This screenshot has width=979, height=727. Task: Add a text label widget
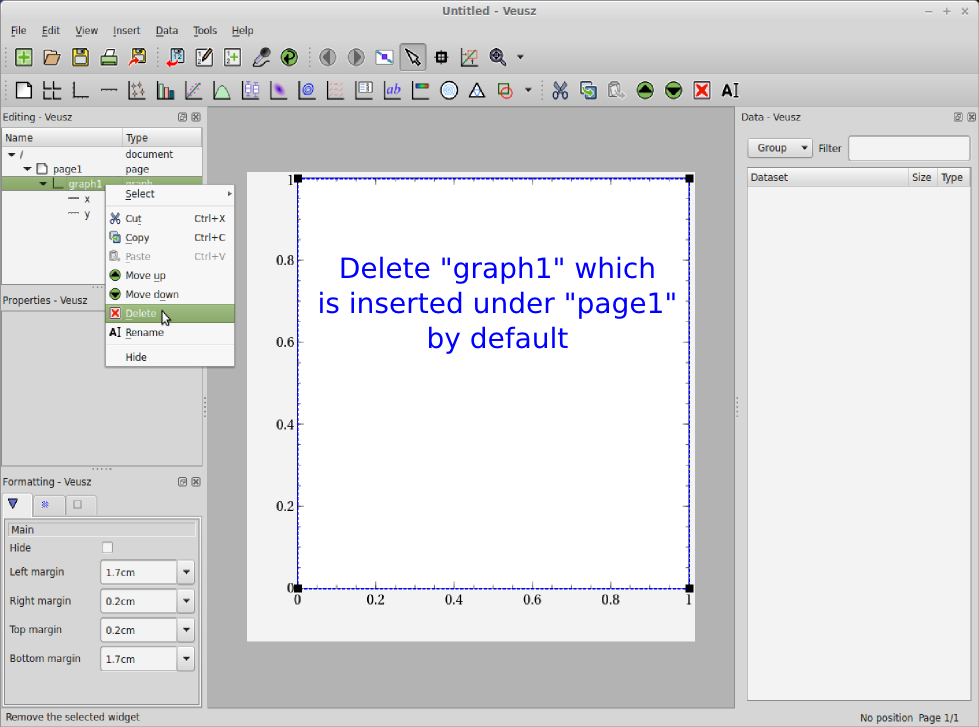coord(393,91)
